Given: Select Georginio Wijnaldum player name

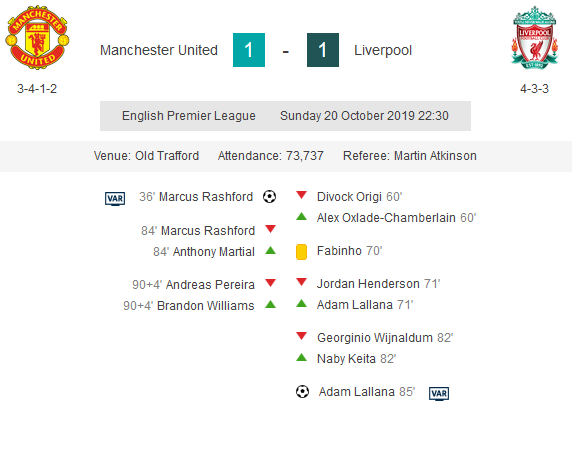Looking at the screenshot, I should (375, 337).
